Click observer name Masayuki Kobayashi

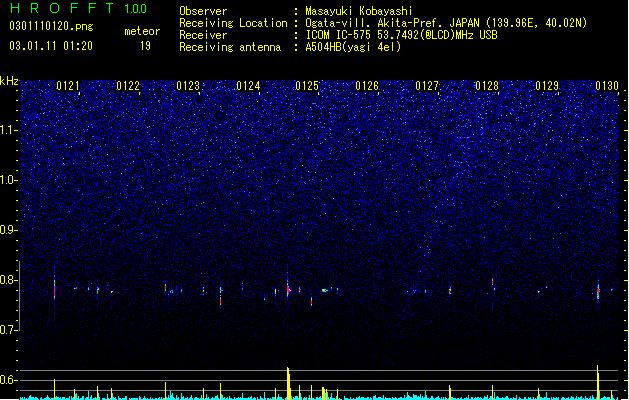(x=359, y=11)
